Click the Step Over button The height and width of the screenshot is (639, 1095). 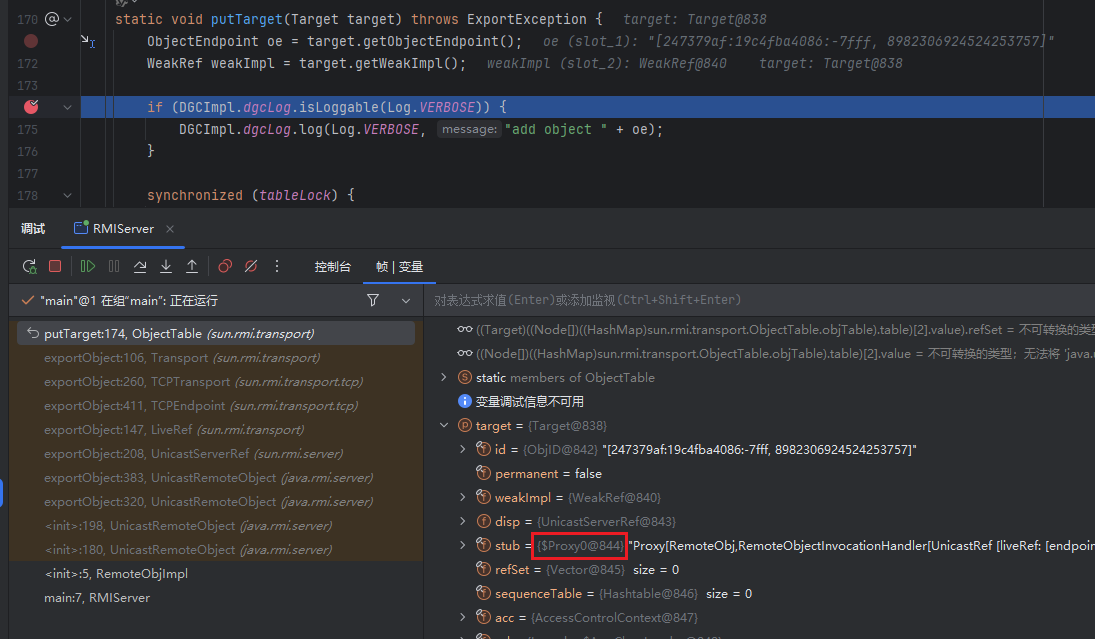(140, 266)
